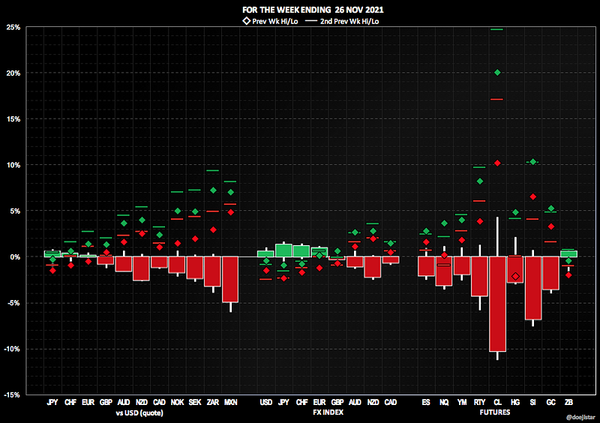The height and width of the screenshot is (423, 600).
Task: Click the green diamond above the SI bar
Action: [533, 162]
